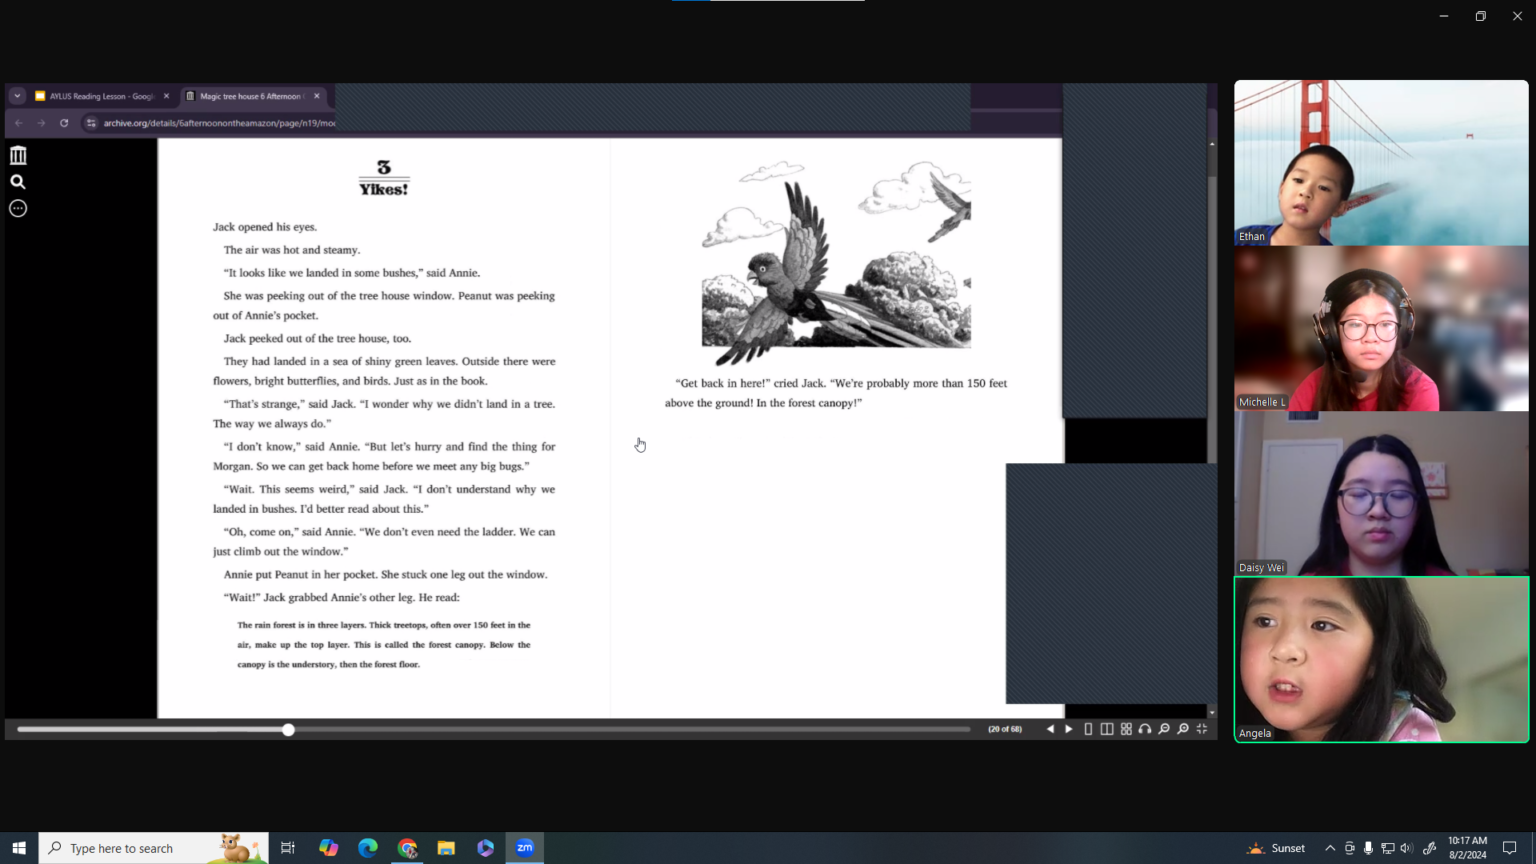Switch to two-page view

pos(1107,729)
